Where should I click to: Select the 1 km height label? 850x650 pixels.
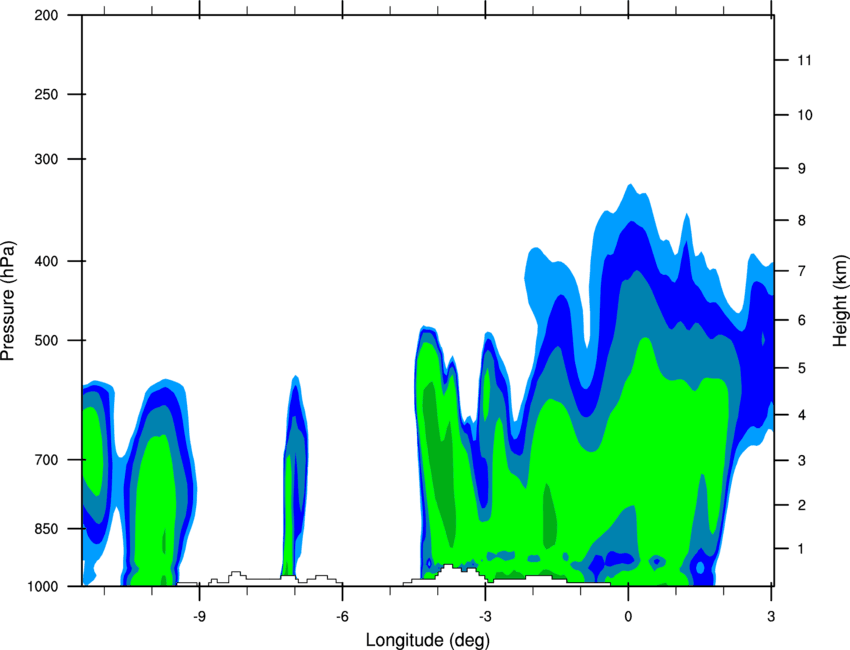801,549
